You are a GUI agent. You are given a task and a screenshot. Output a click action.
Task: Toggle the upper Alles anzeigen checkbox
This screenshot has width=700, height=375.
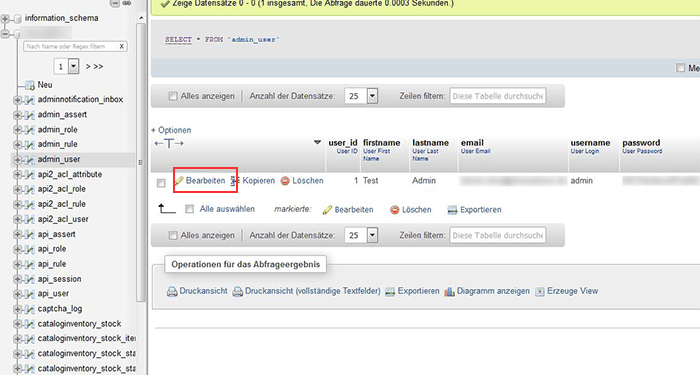(x=173, y=96)
